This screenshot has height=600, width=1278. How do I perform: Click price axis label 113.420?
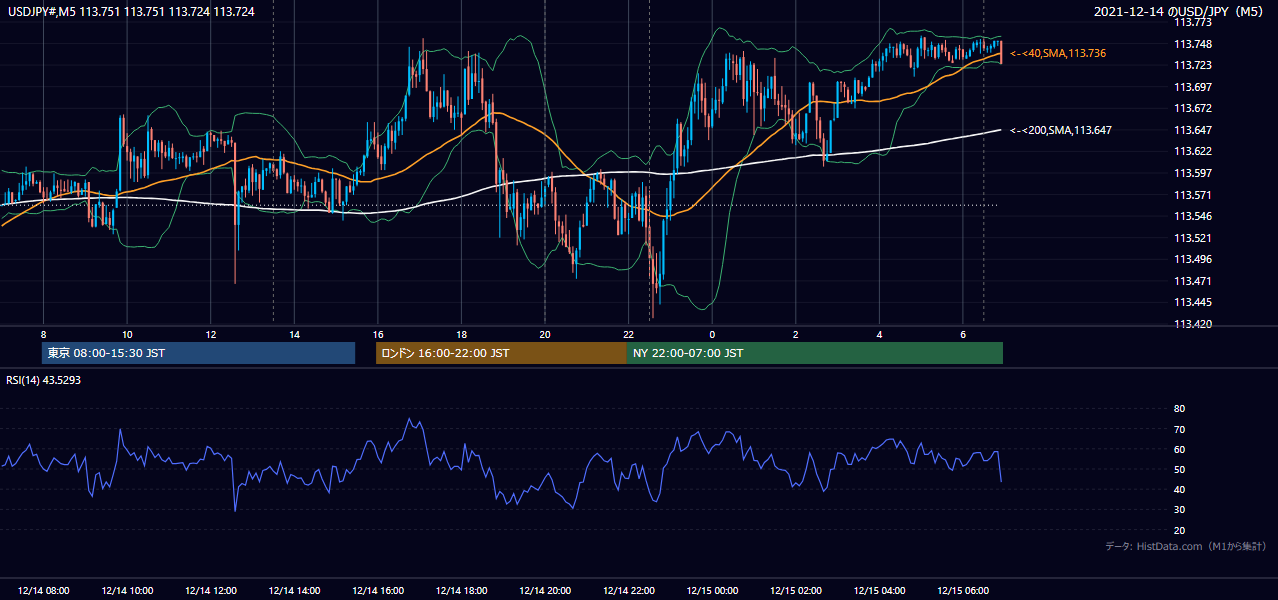[x=1192, y=324]
